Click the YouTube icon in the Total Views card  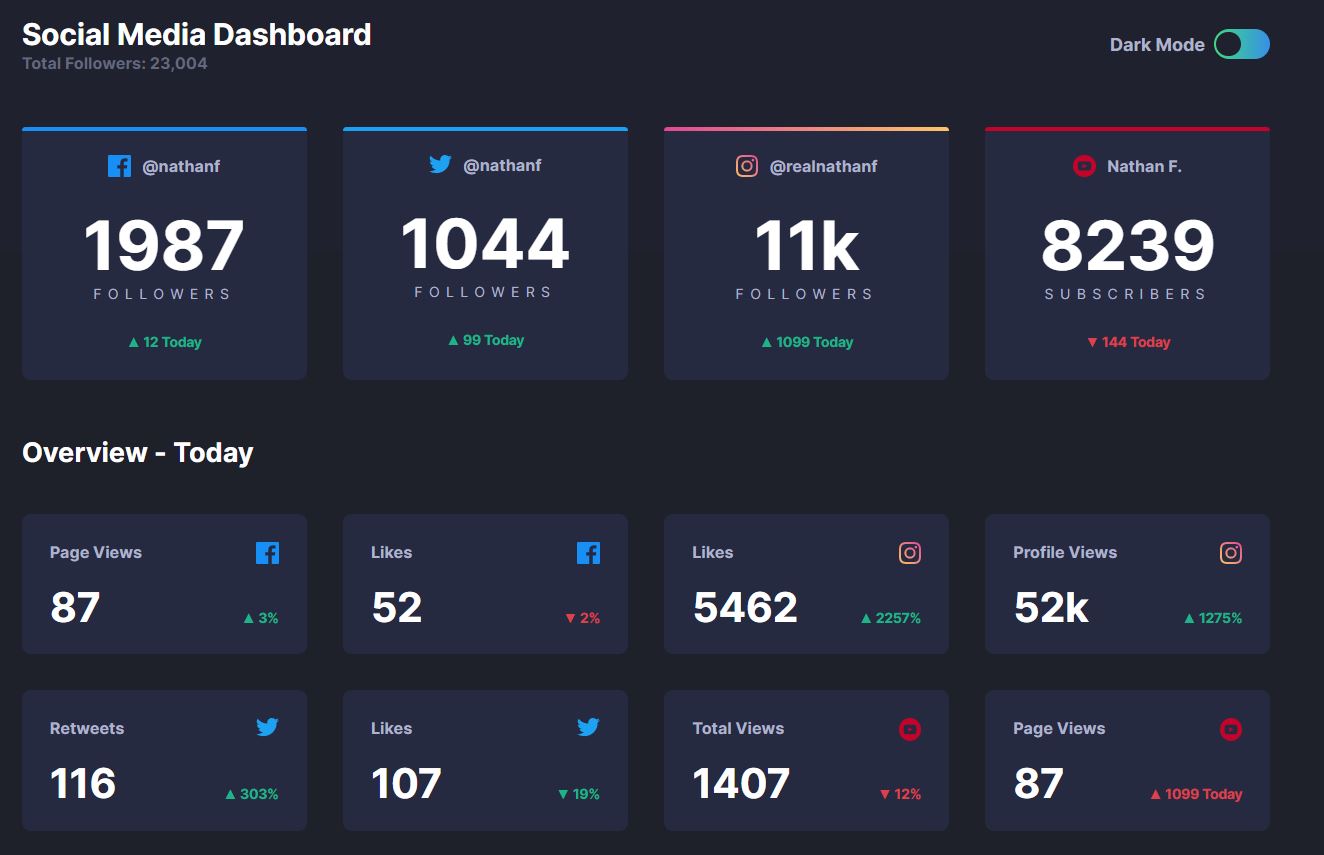(x=909, y=730)
